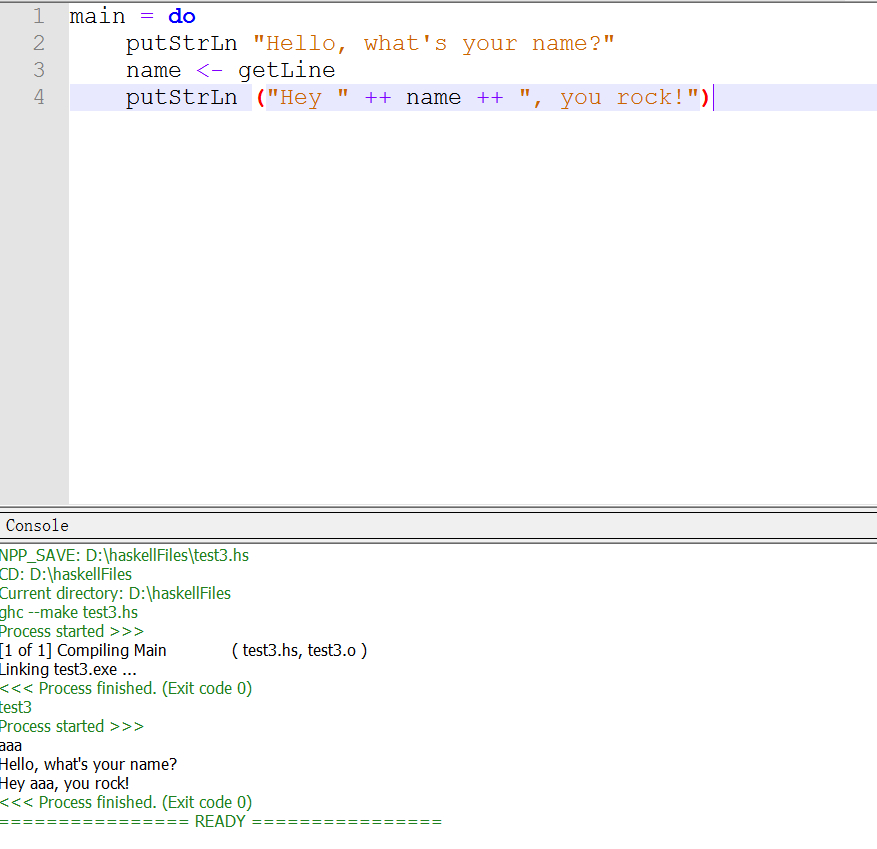Click '( test3.hs, test3.o )' console text
Viewport: 877px width, 849px height.
coord(299,650)
